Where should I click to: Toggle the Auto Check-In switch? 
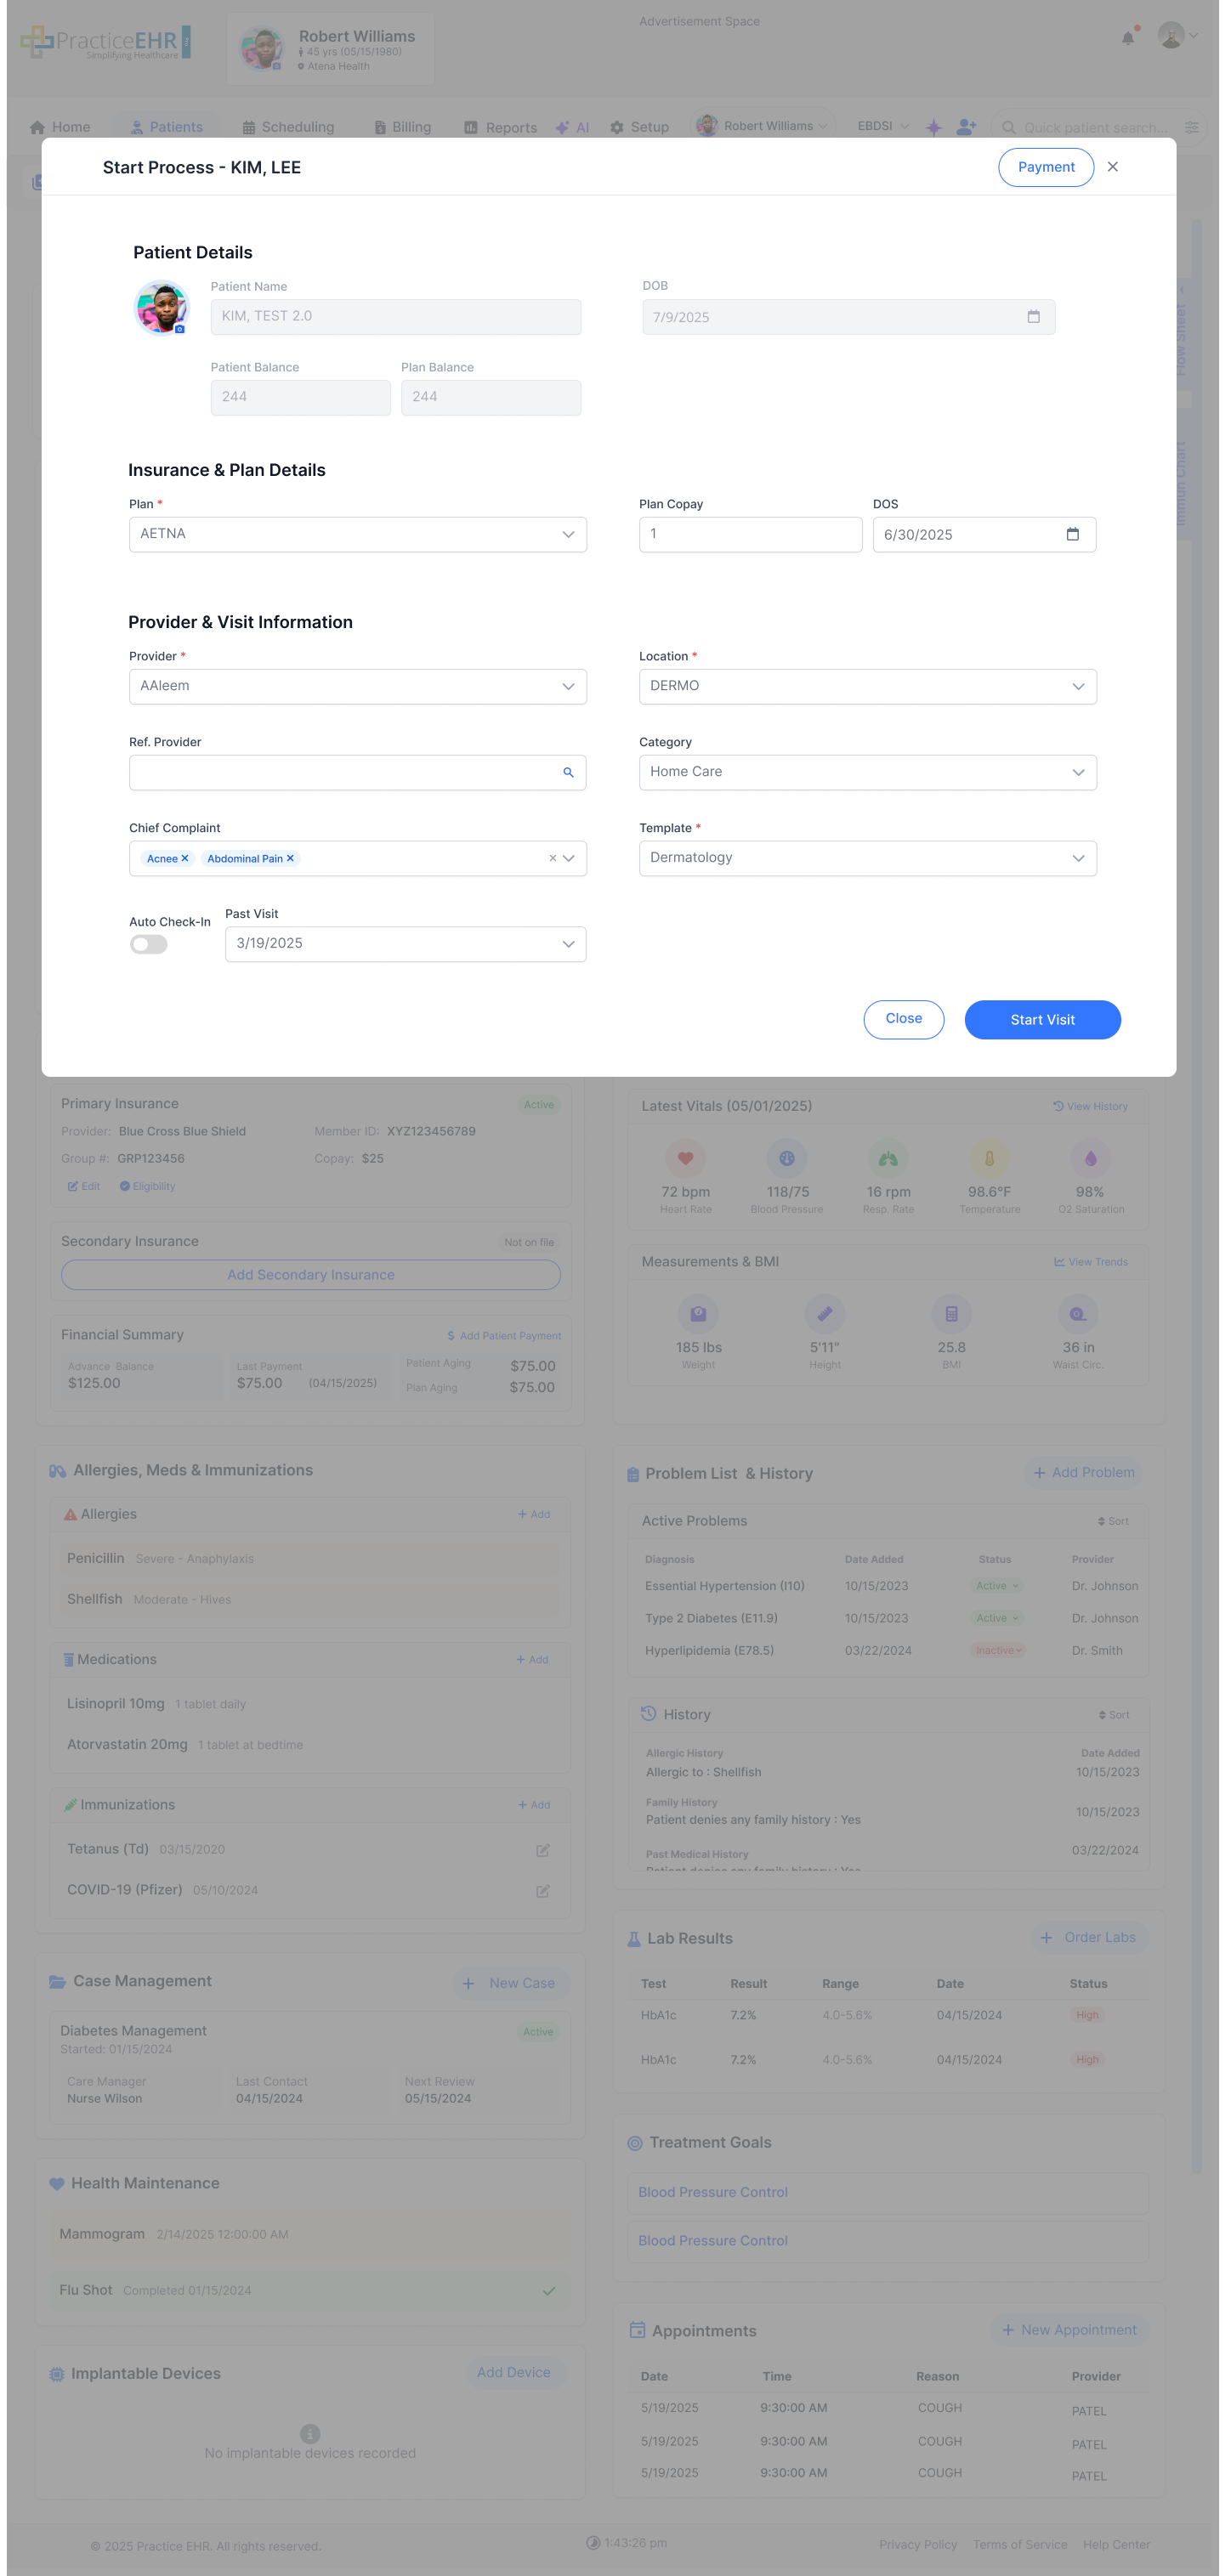[x=149, y=944]
